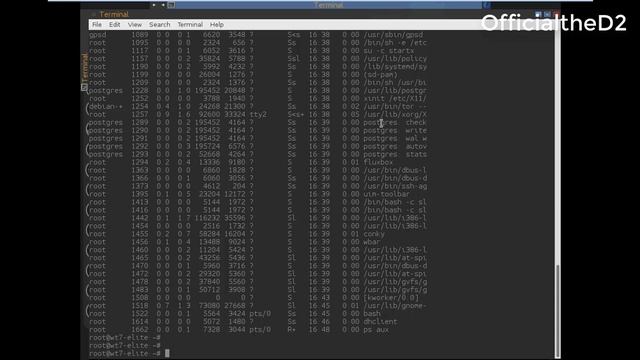This screenshot has width=640, height=360.
Task: Click the '/usr/lib/xorg/X' command text
Action: coord(395,115)
